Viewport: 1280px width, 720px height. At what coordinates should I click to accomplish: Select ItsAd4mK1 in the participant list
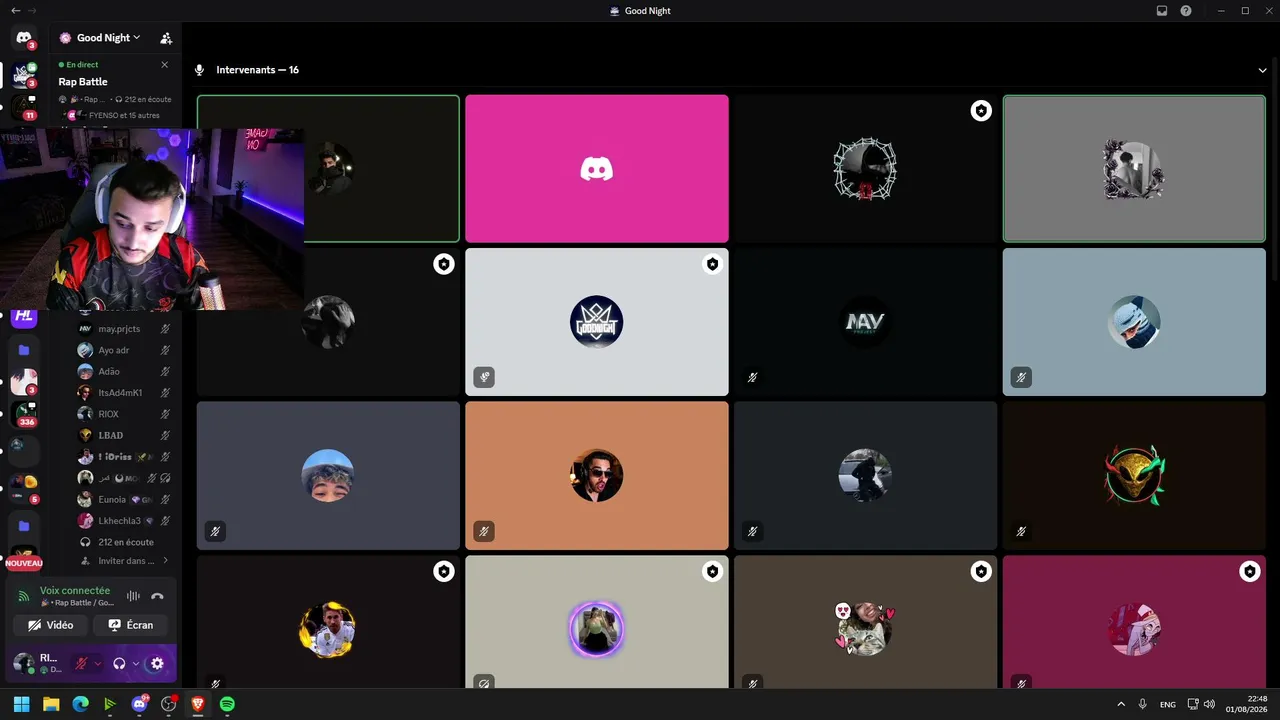[124, 393]
